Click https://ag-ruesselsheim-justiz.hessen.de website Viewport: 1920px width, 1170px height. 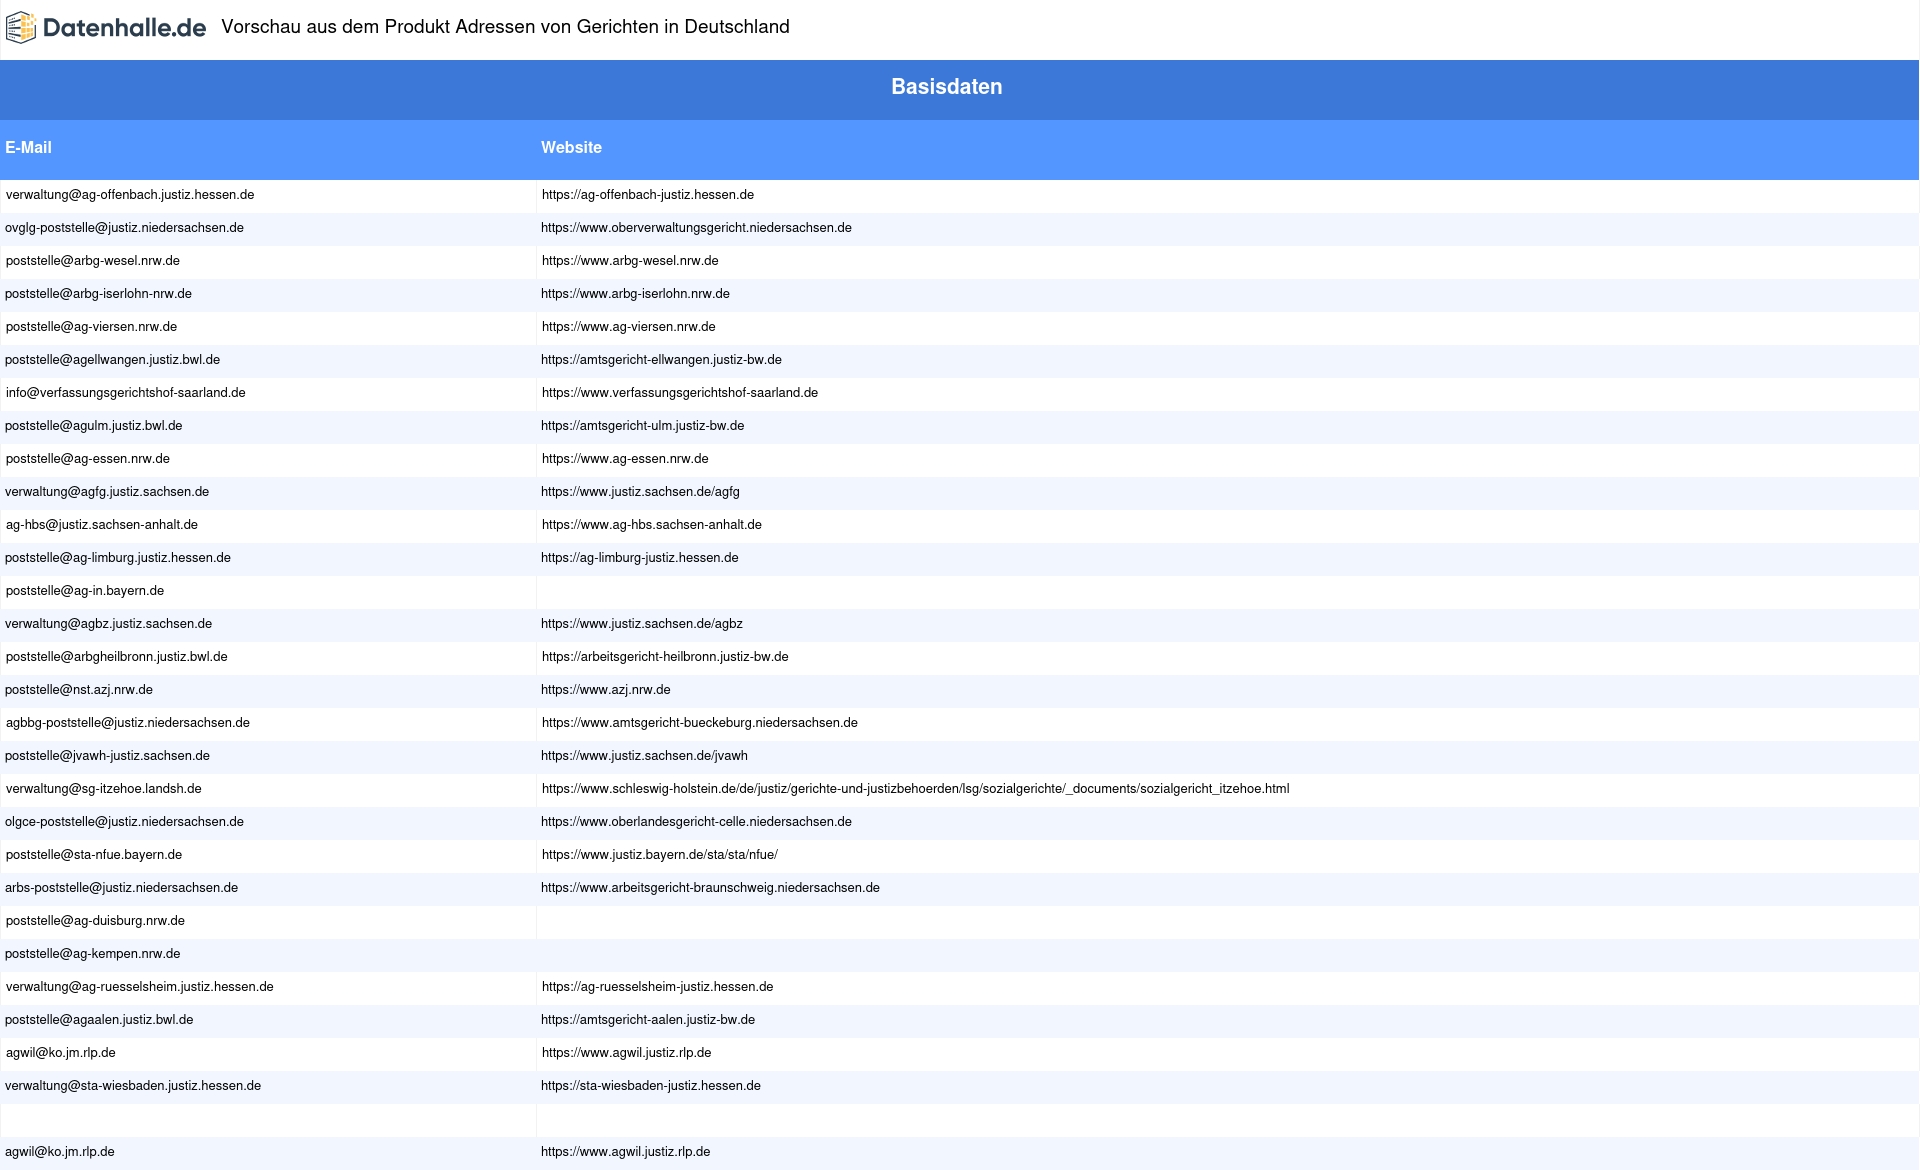click(x=658, y=987)
